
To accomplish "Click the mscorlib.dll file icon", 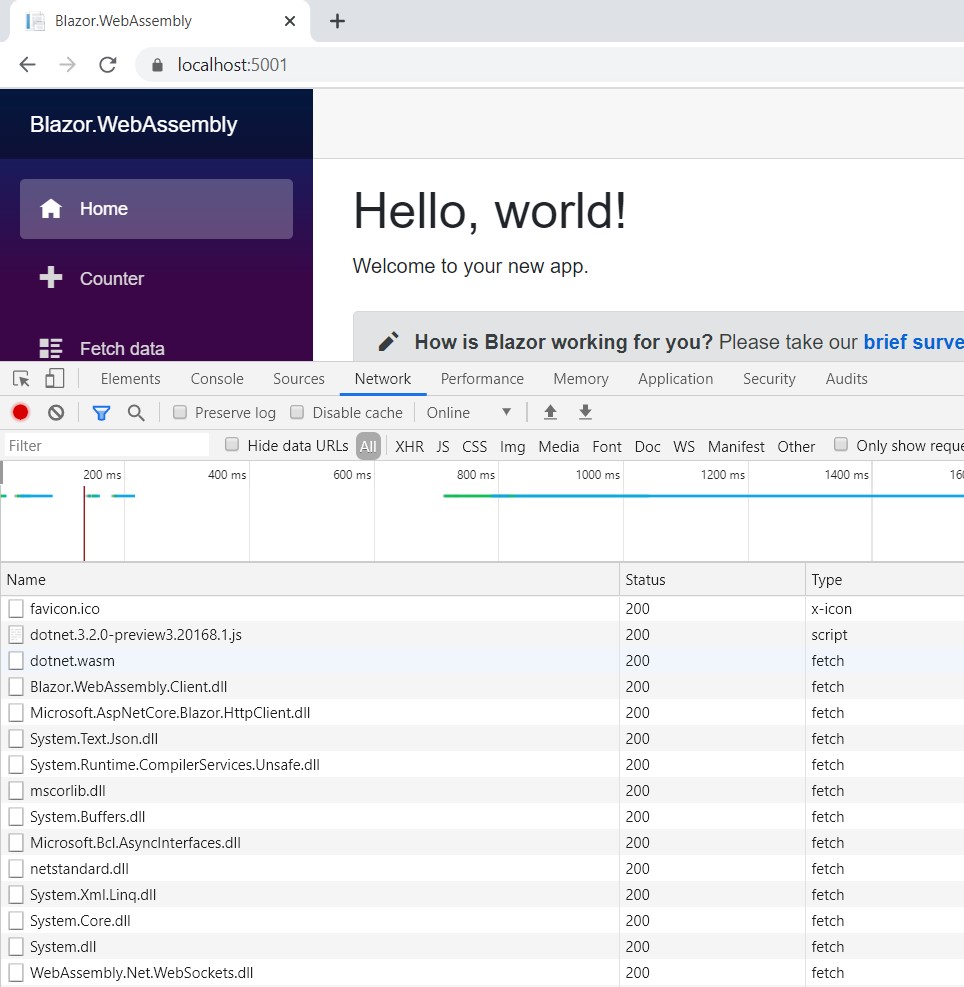I will [x=16, y=791].
